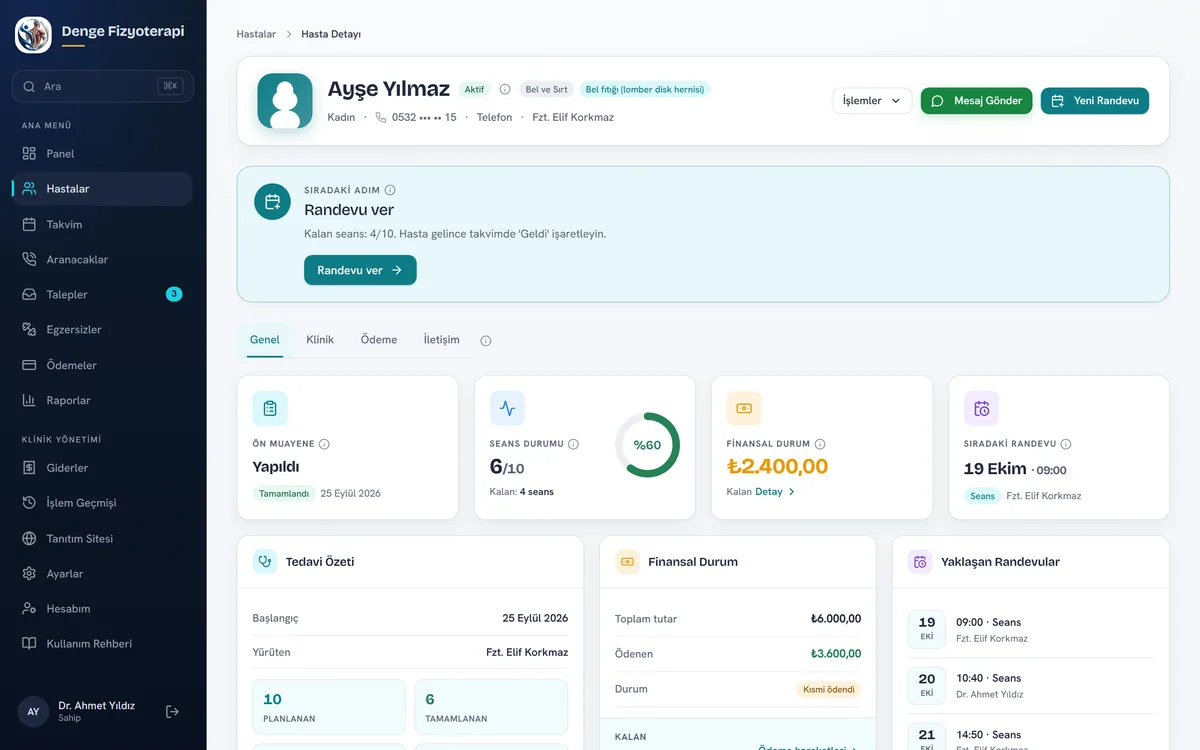The image size is (1200, 750).
Task: Click info icon beside SEANS DURUMU
Action: pyautogui.click(x=573, y=444)
